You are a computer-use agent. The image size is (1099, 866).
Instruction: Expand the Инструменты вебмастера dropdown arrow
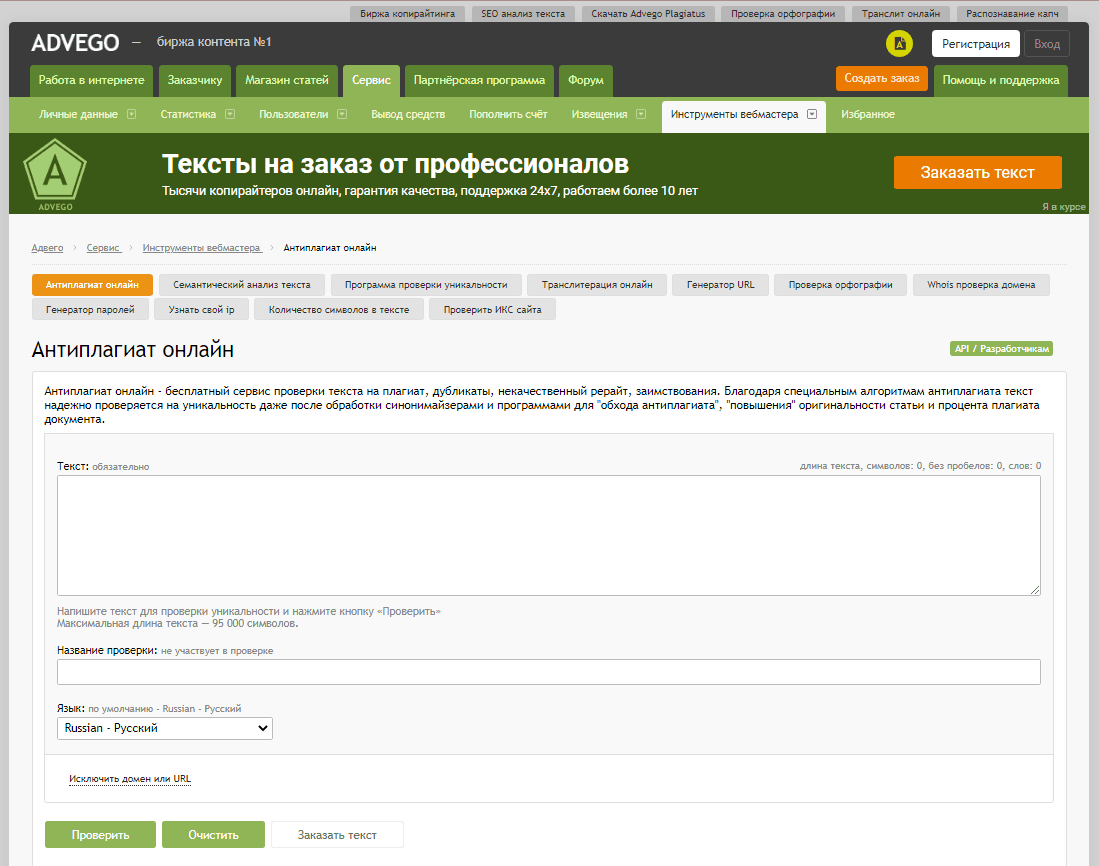pos(812,114)
